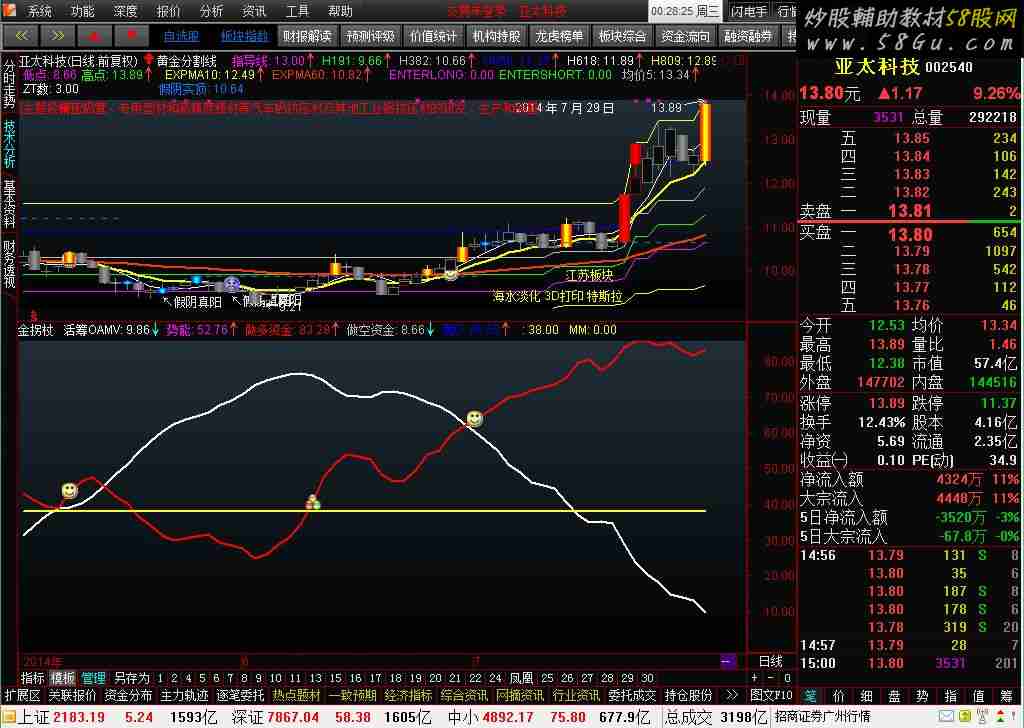
Task: Click the smiley face on red line crossover
Action: tap(474, 419)
